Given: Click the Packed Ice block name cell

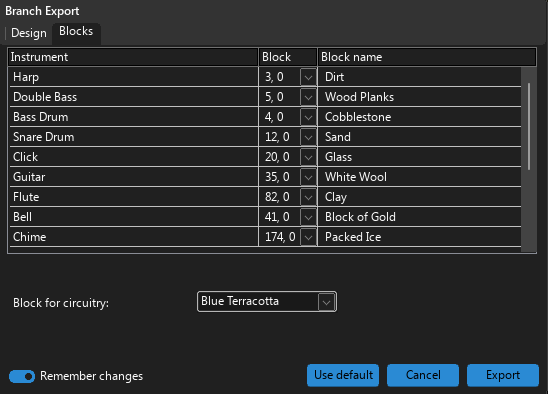Looking at the screenshot, I should [x=419, y=237].
